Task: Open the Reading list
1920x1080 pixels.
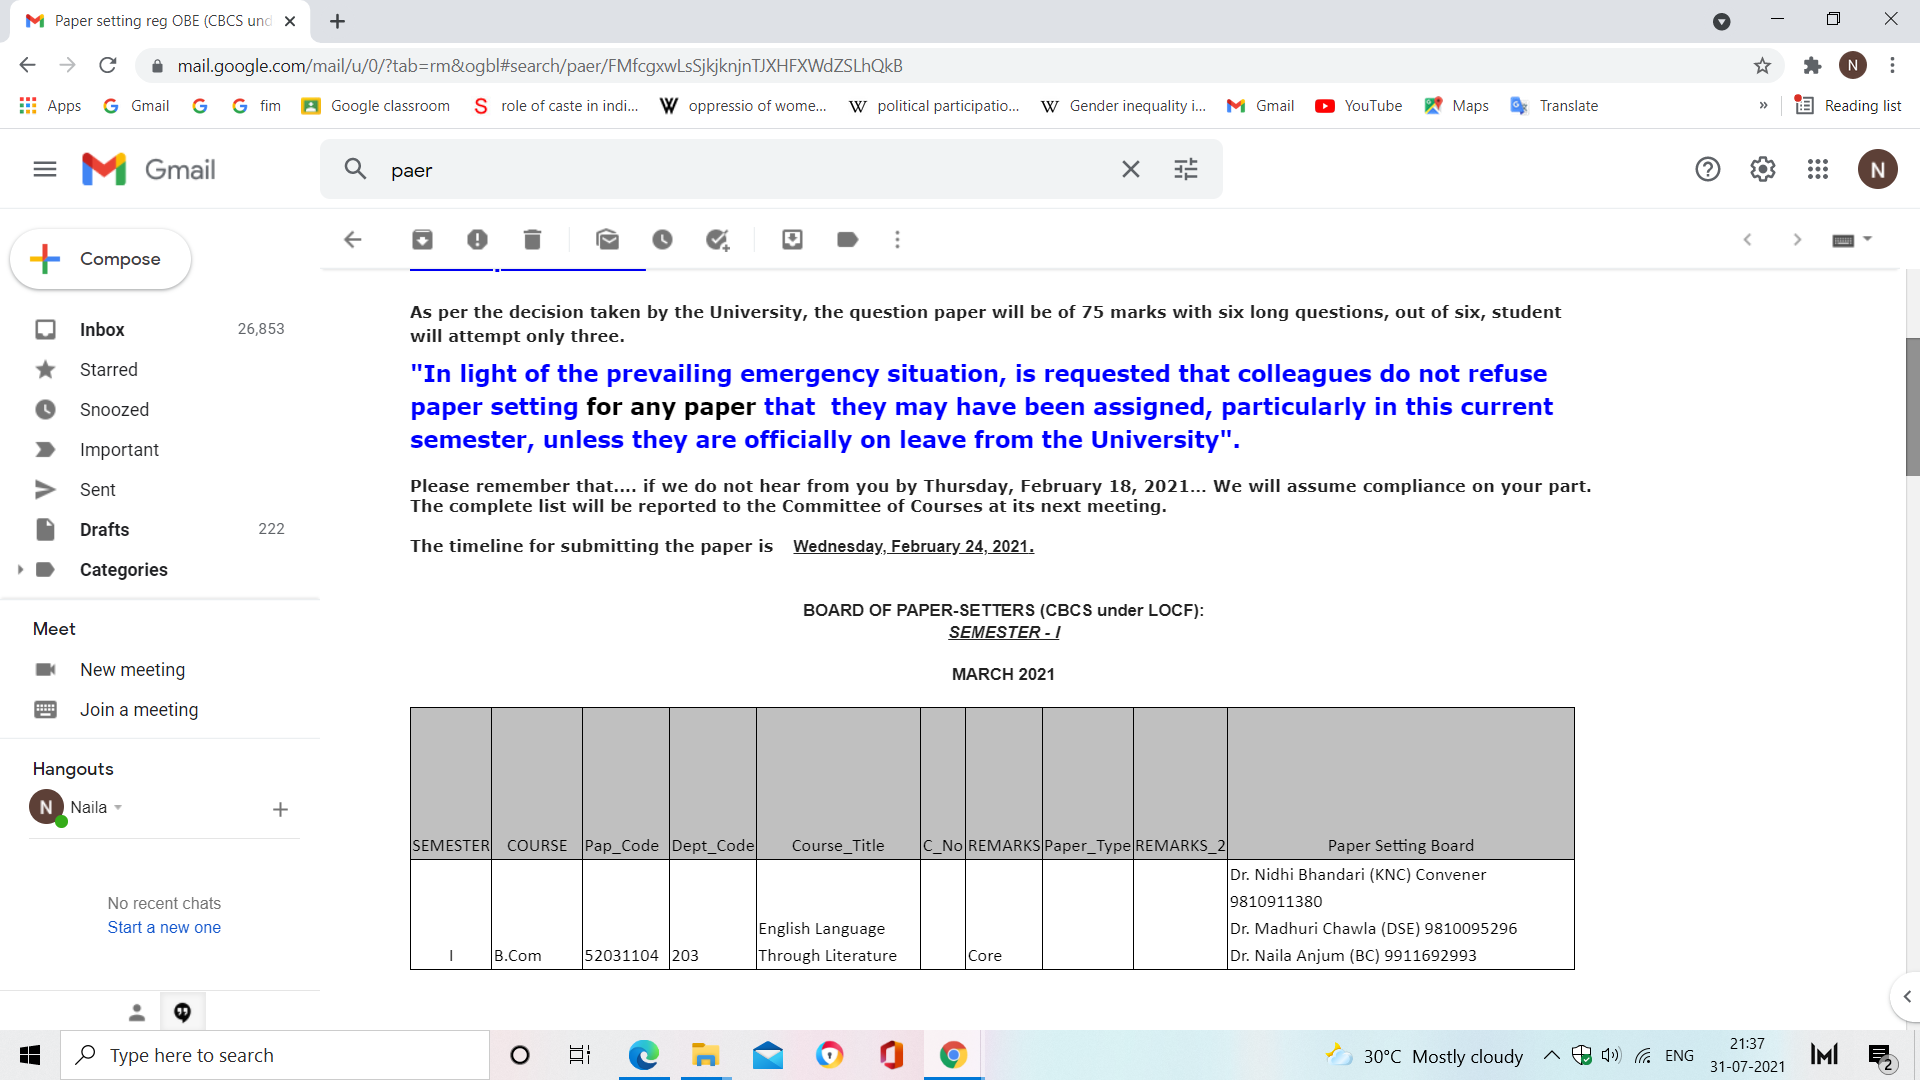Action: click(x=1848, y=106)
